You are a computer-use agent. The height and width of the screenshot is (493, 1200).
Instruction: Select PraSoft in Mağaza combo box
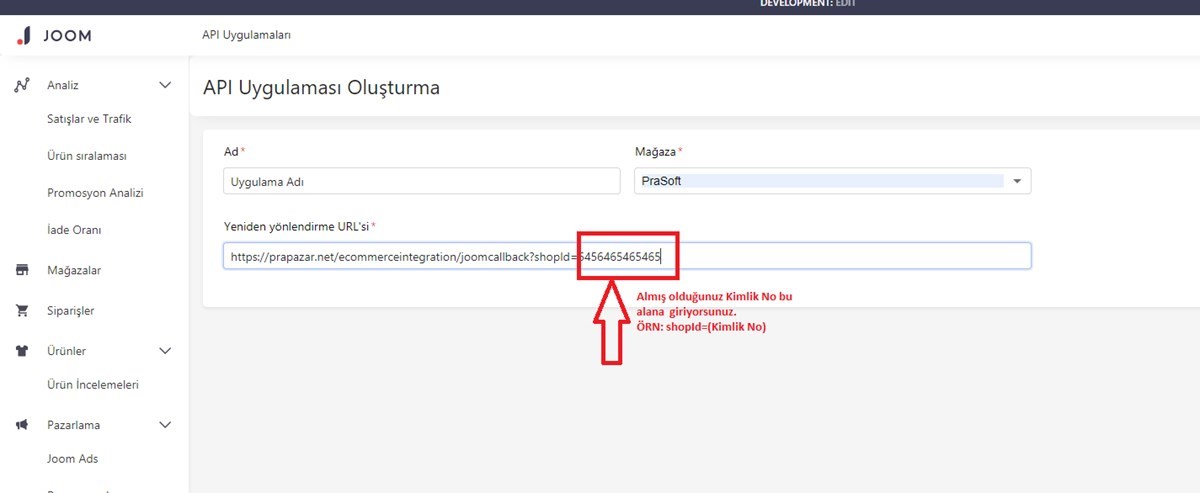tap(832, 181)
